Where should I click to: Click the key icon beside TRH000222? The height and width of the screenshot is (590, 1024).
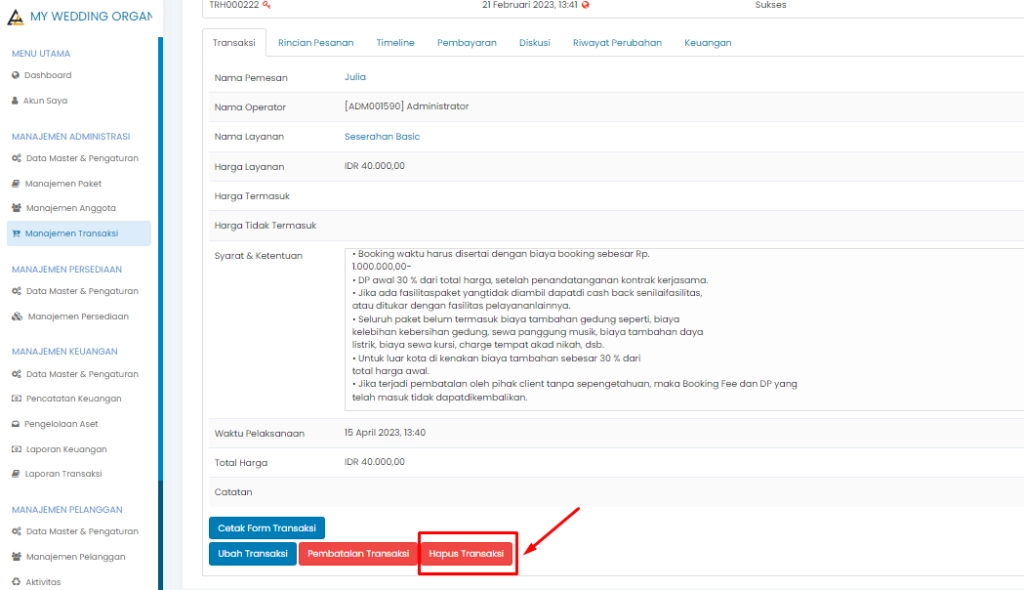point(266,5)
